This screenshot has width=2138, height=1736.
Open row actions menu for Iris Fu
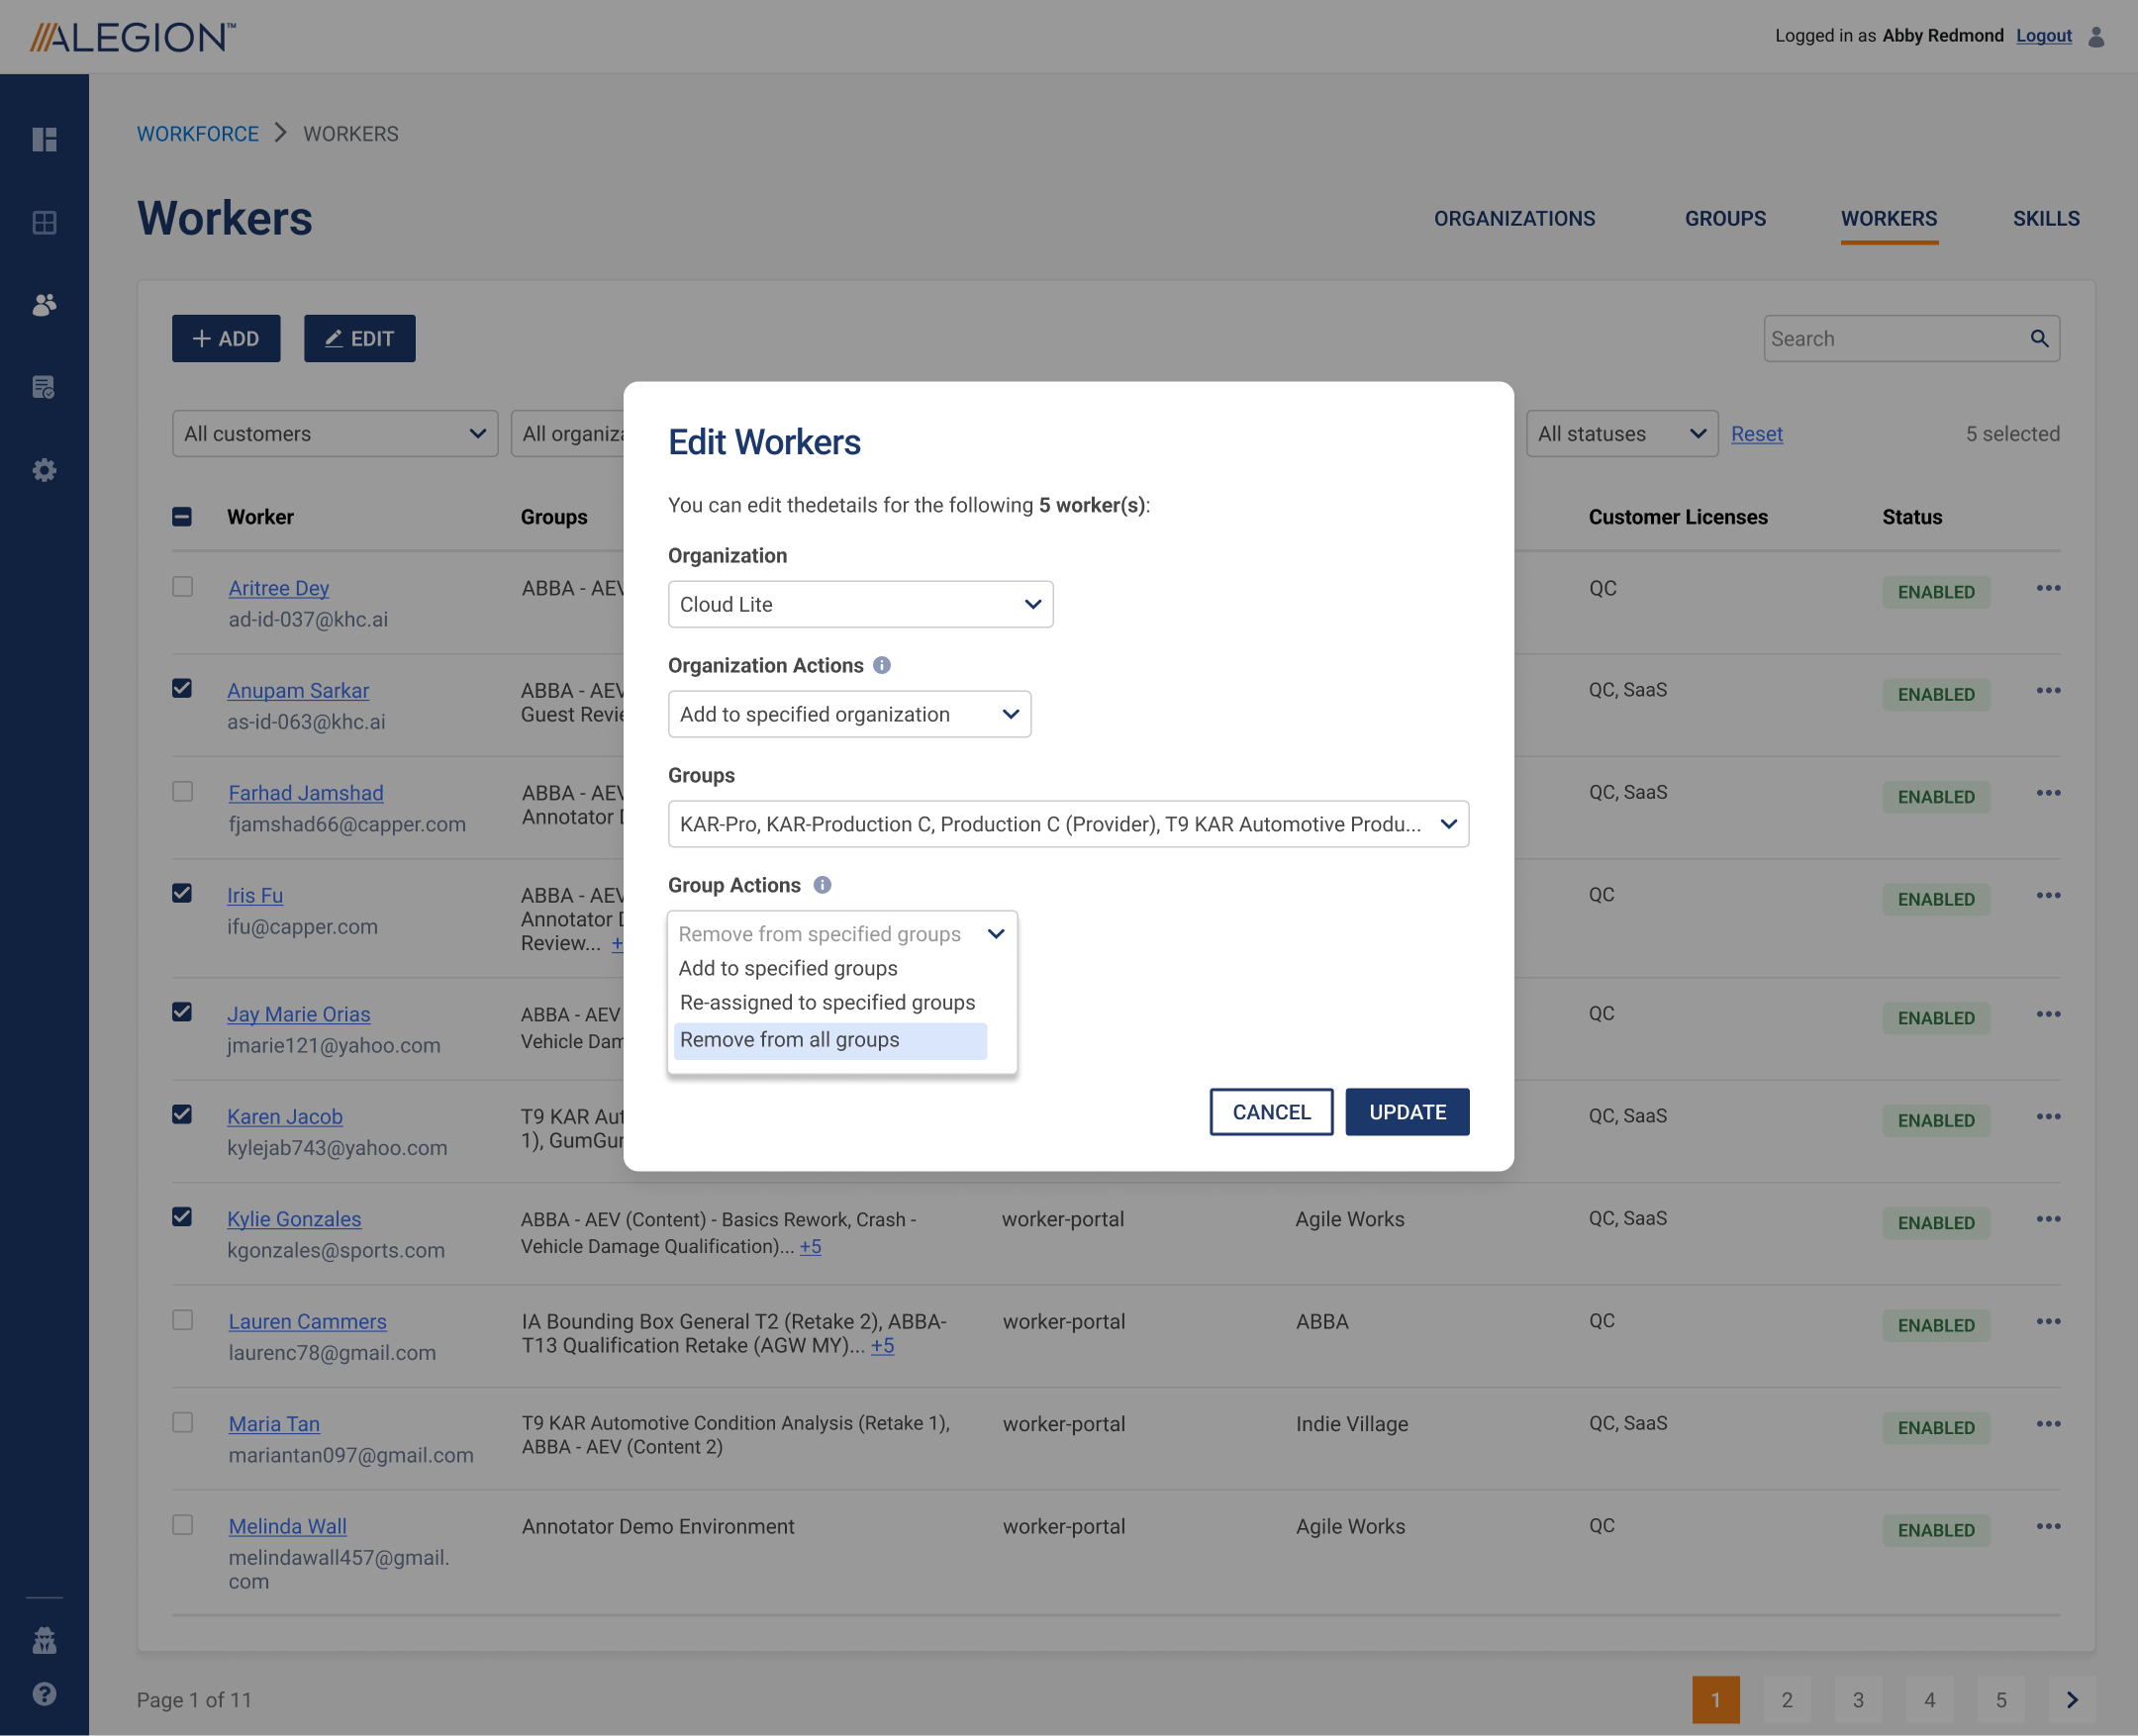(2048, 895)
